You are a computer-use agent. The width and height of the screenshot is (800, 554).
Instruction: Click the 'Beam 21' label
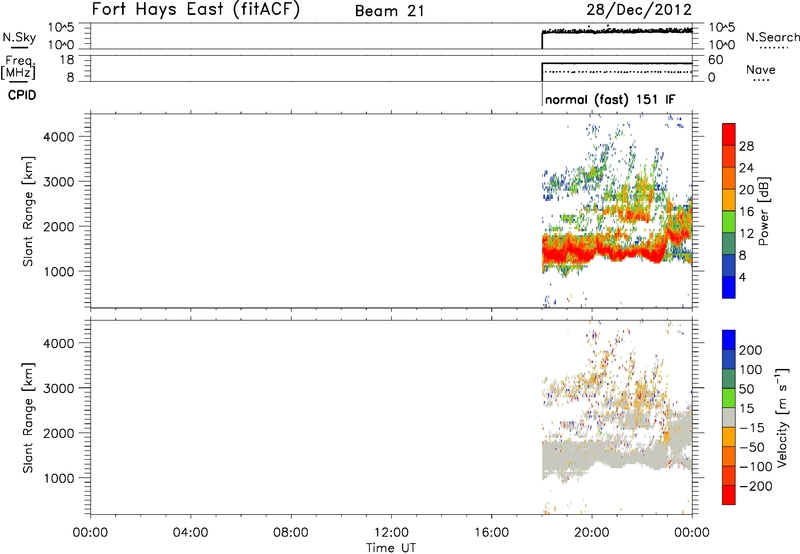coord(390,11)
